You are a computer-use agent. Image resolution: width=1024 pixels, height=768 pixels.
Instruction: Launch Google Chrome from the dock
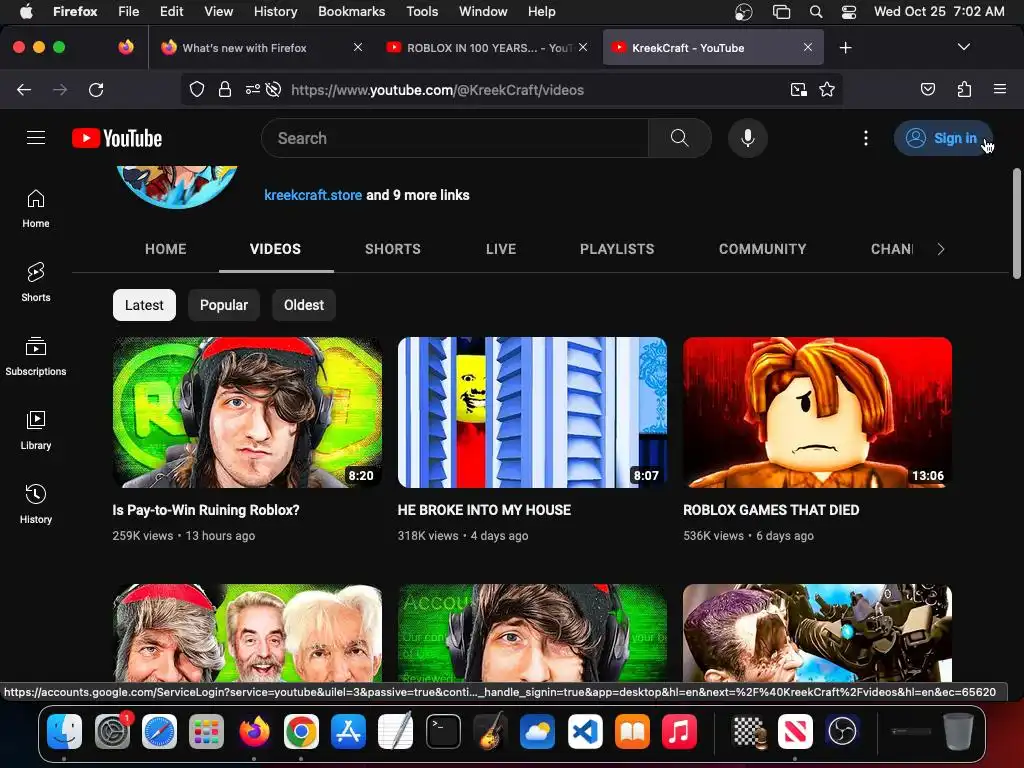click(301, 731)
